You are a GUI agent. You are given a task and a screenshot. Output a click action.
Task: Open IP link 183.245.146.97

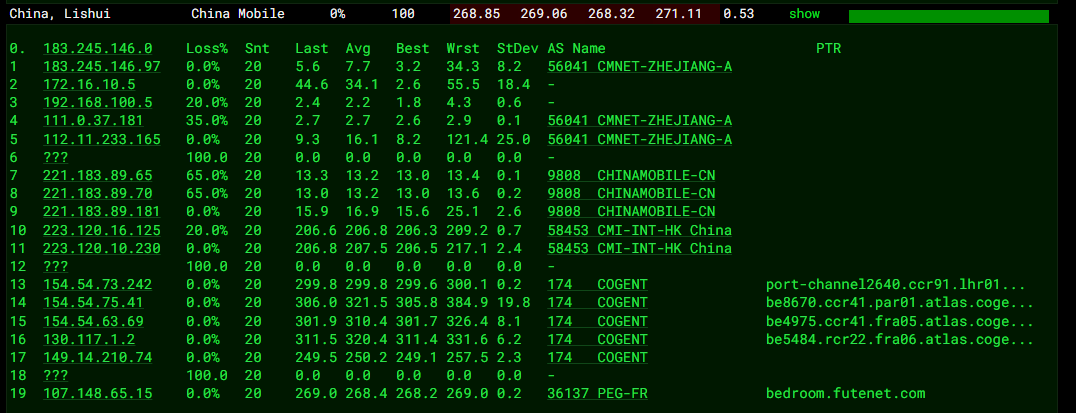102,67
